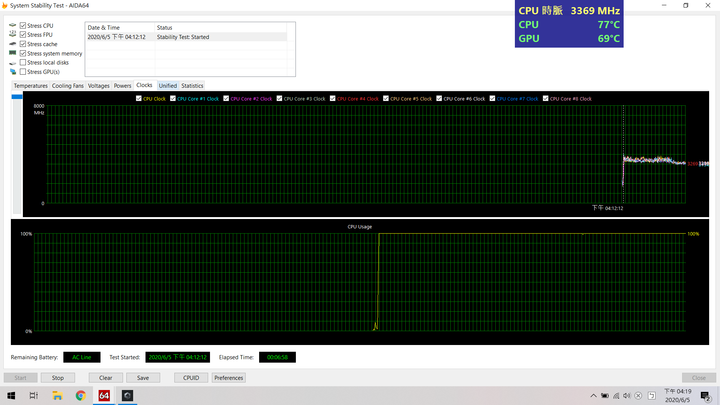Uncheck the Stress CPU checkbox

click(22, 25)
